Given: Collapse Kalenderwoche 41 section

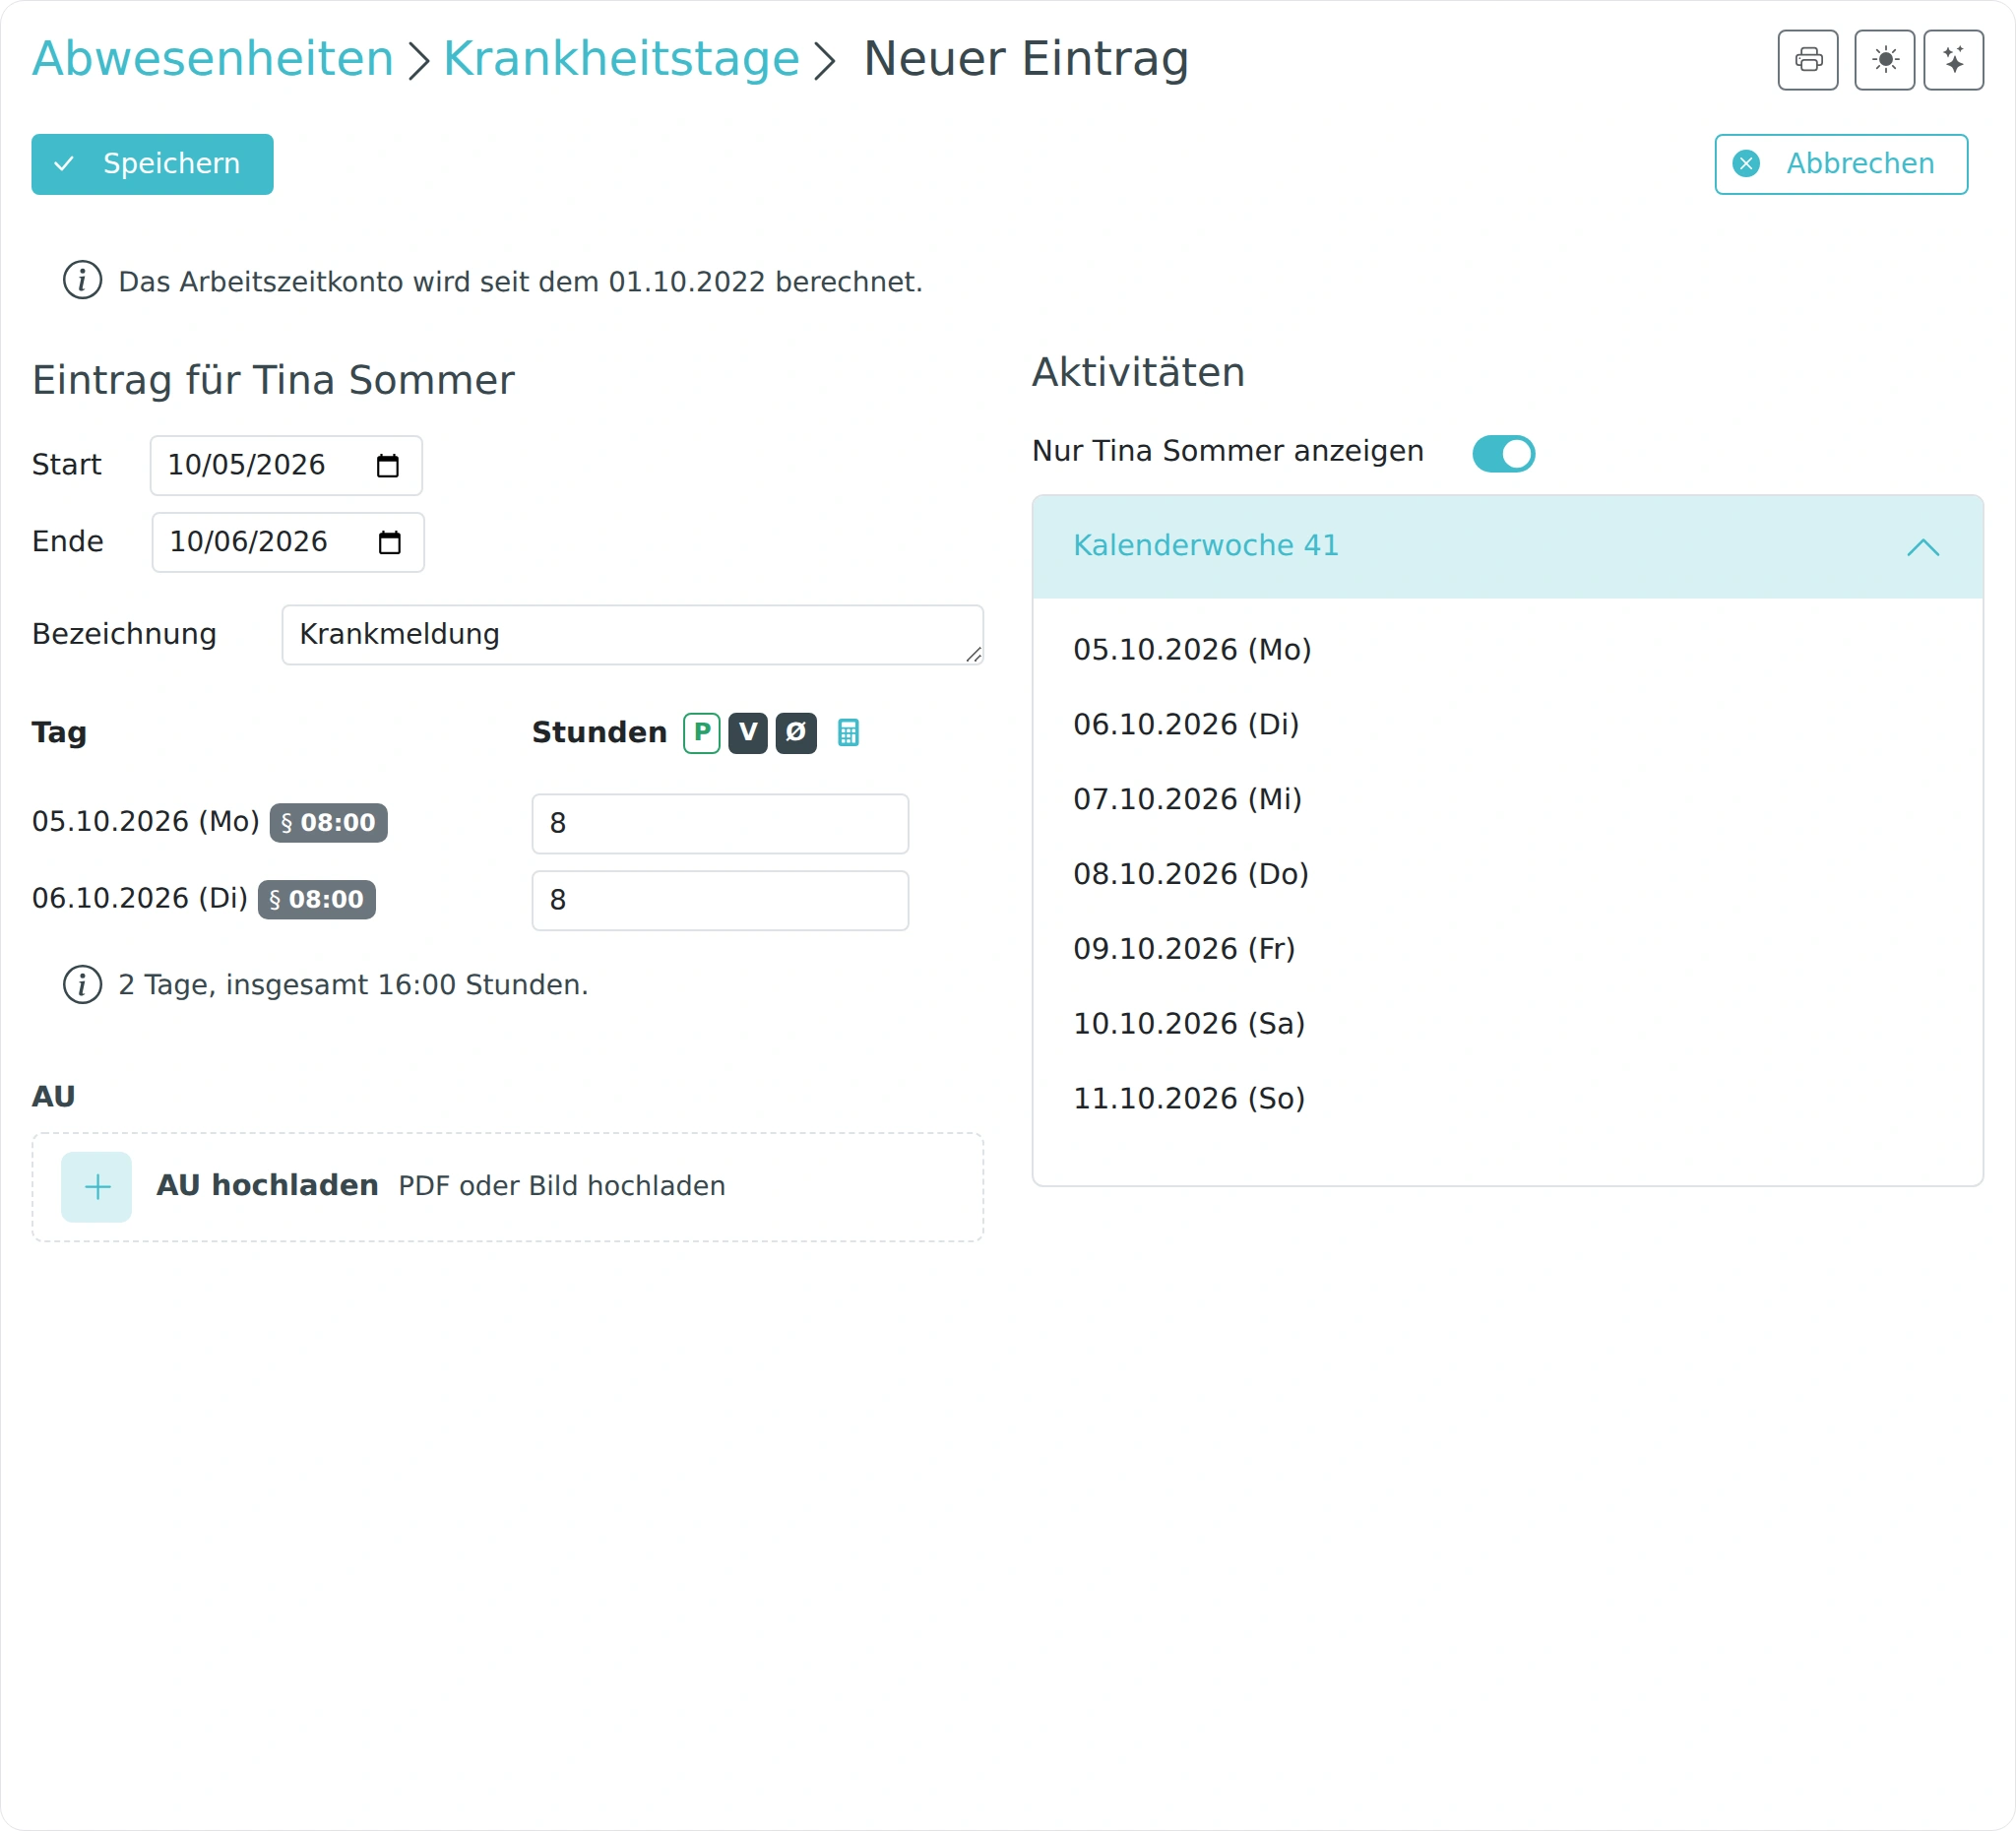Looking at the screenshot, I should pyautogui.click(x=1507, y=546).
